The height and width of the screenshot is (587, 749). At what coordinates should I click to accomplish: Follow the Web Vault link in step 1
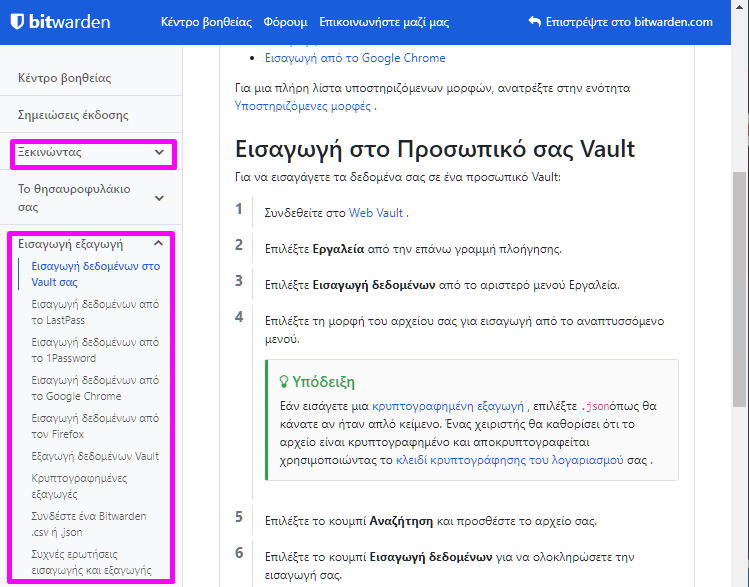(x=376, y=213)
